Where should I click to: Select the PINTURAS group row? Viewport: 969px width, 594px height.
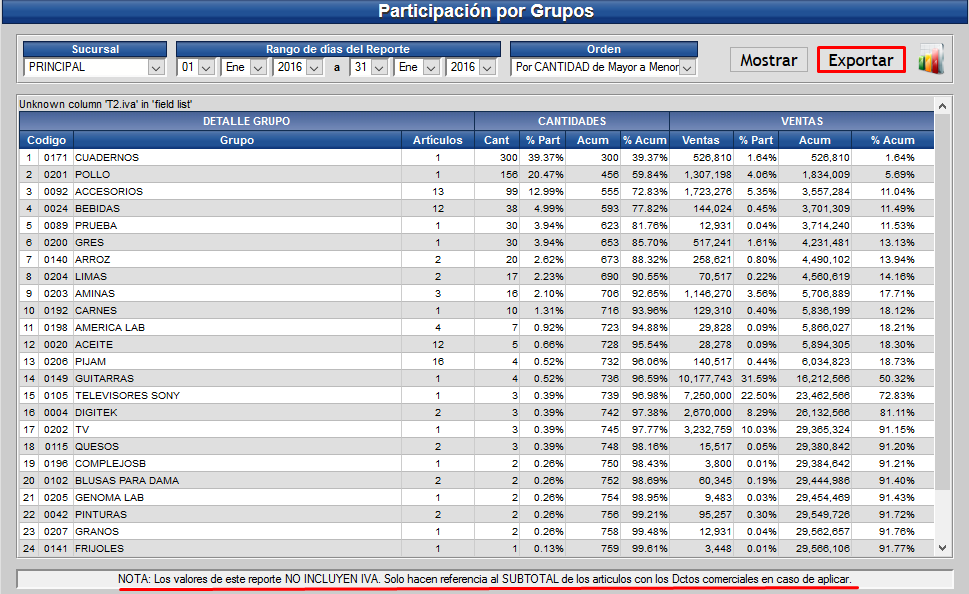(476, 514)
